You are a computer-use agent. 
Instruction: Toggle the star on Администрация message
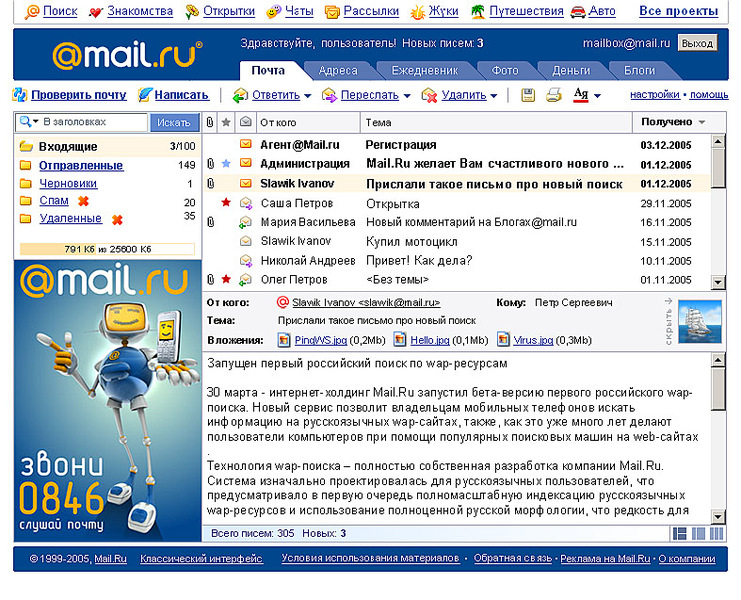coord(226,164)
